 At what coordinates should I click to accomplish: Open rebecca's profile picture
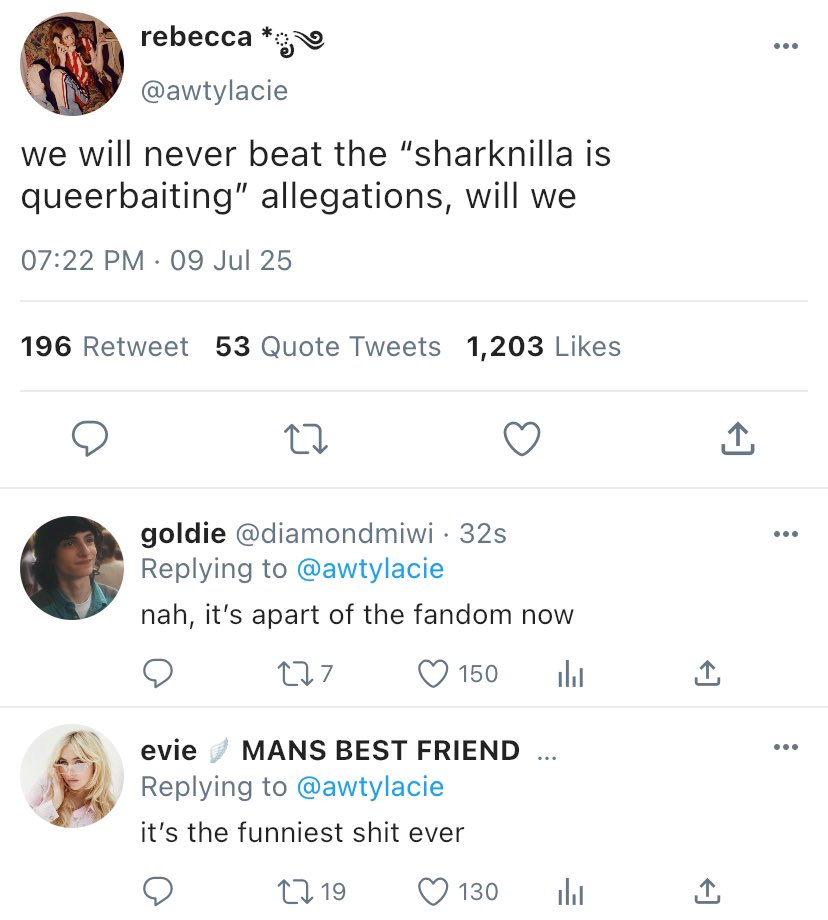(x=72, y=64)
